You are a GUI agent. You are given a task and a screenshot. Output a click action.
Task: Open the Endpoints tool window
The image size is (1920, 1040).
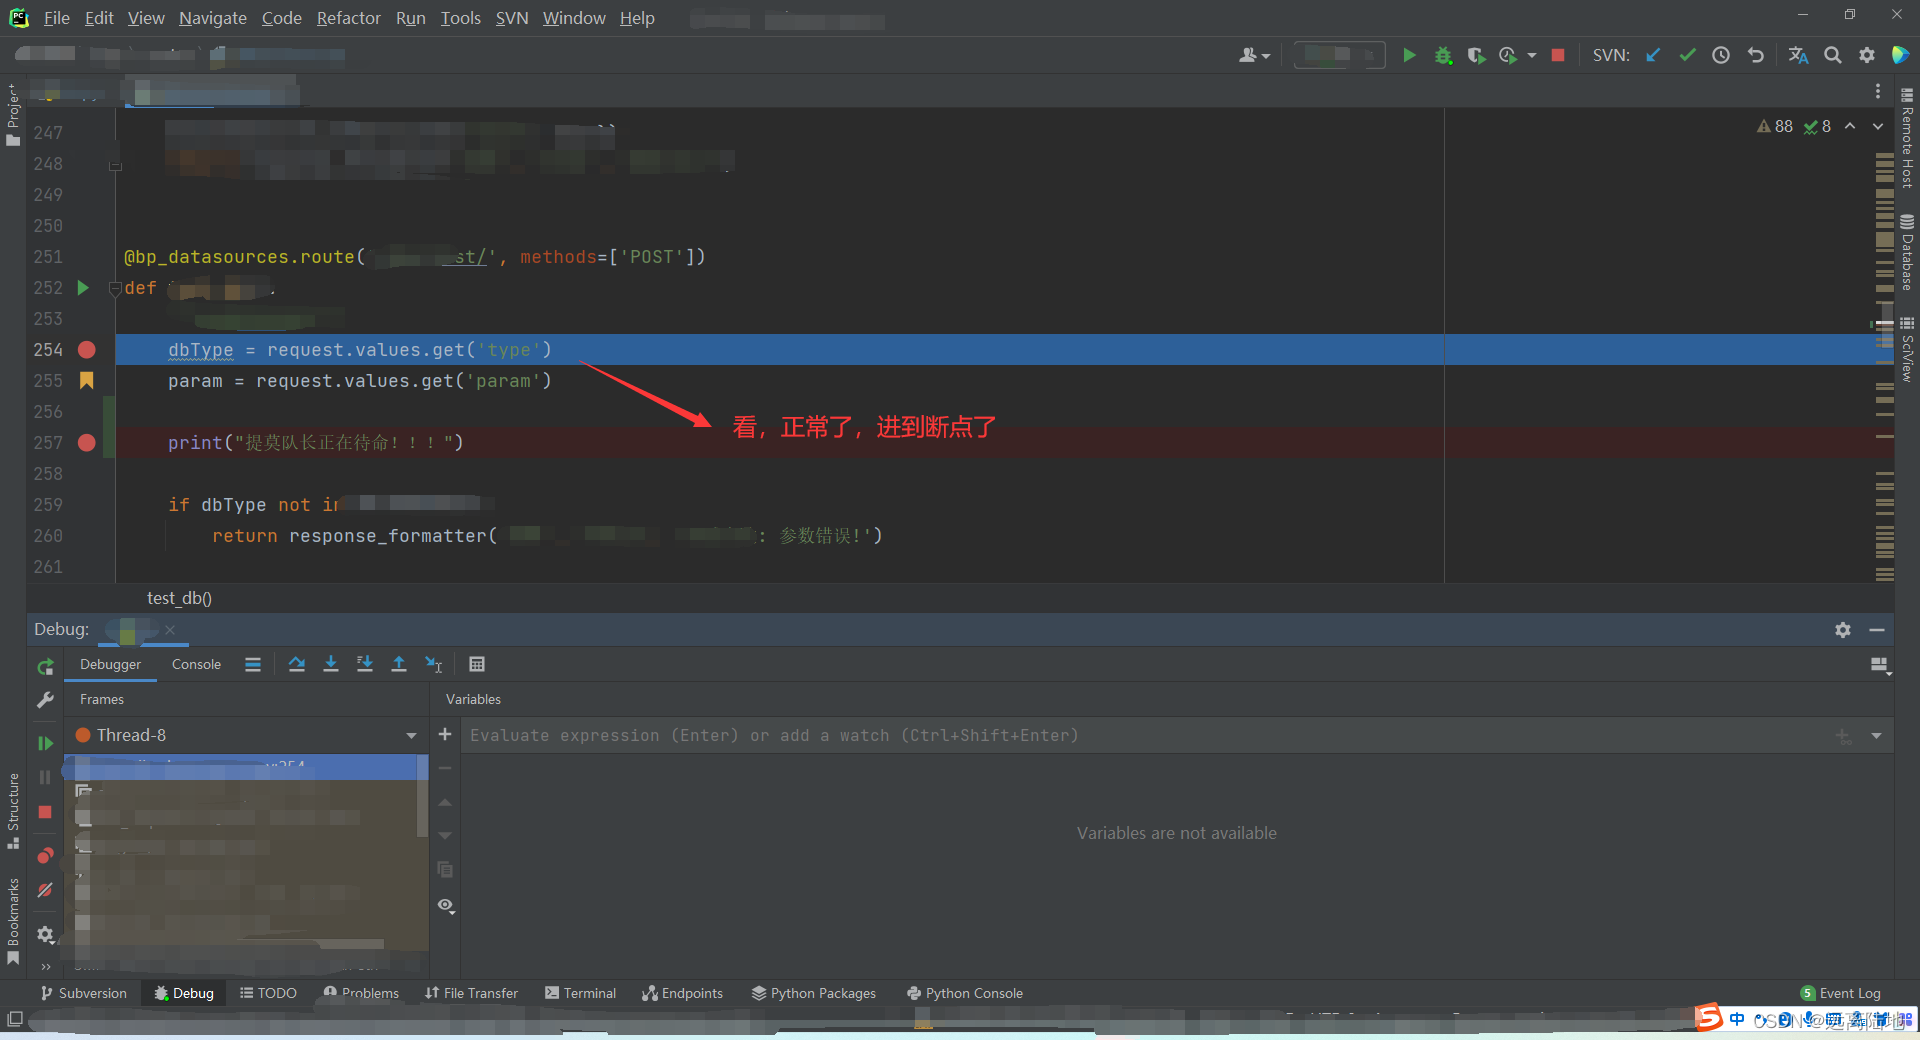pyautogui.click(x=683, y=993)
